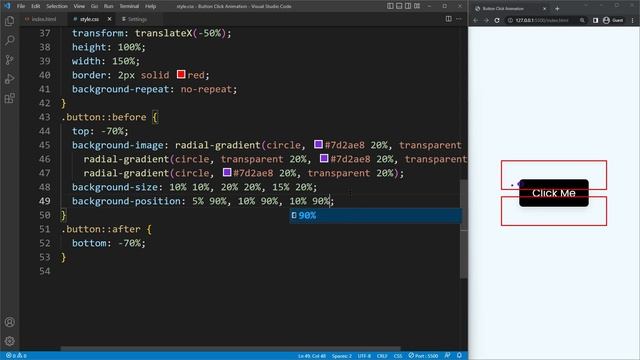
Task: Click the browser back arrow
Action: pyautogui.click(x=476, y=20)
